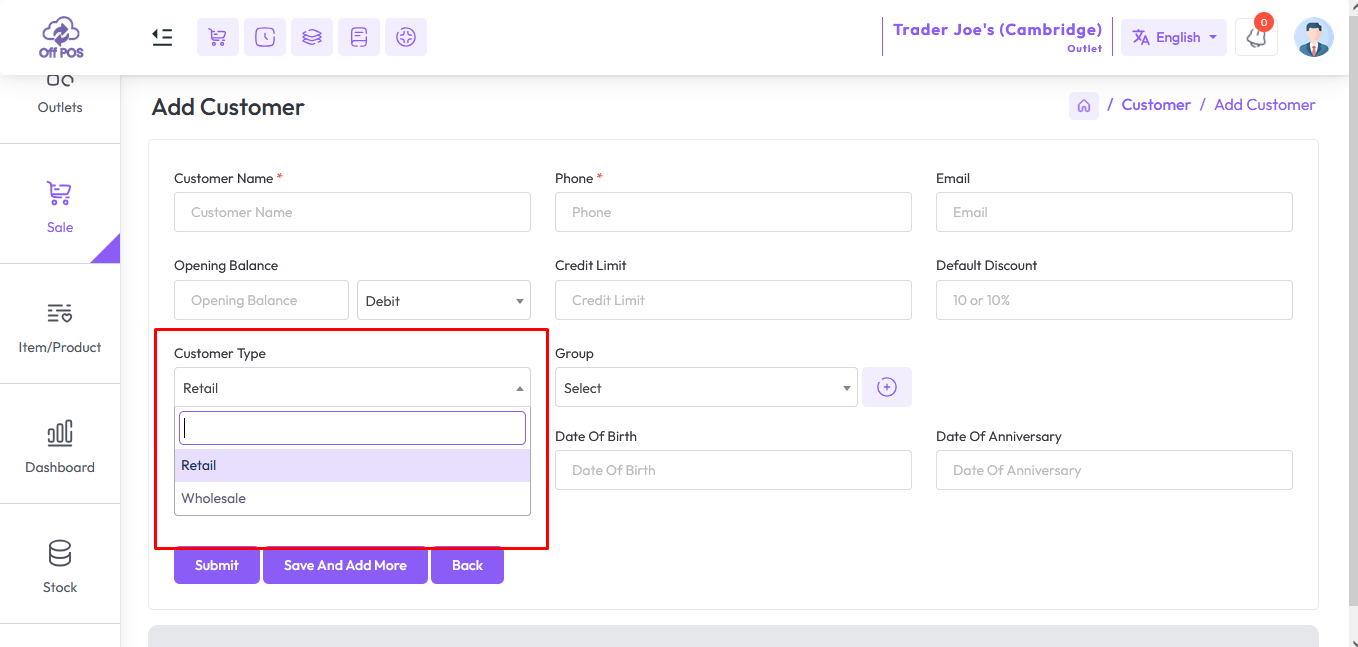Click the shopping cart icon in top toolbar
1358x647 pixels.
(217, 37)
